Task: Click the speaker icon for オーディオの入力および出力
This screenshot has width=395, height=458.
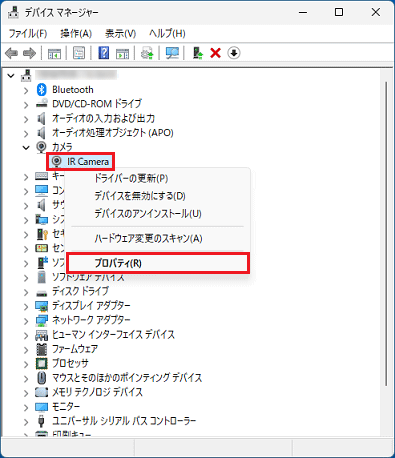Action: pyautogui.click(x=41, y=118)
